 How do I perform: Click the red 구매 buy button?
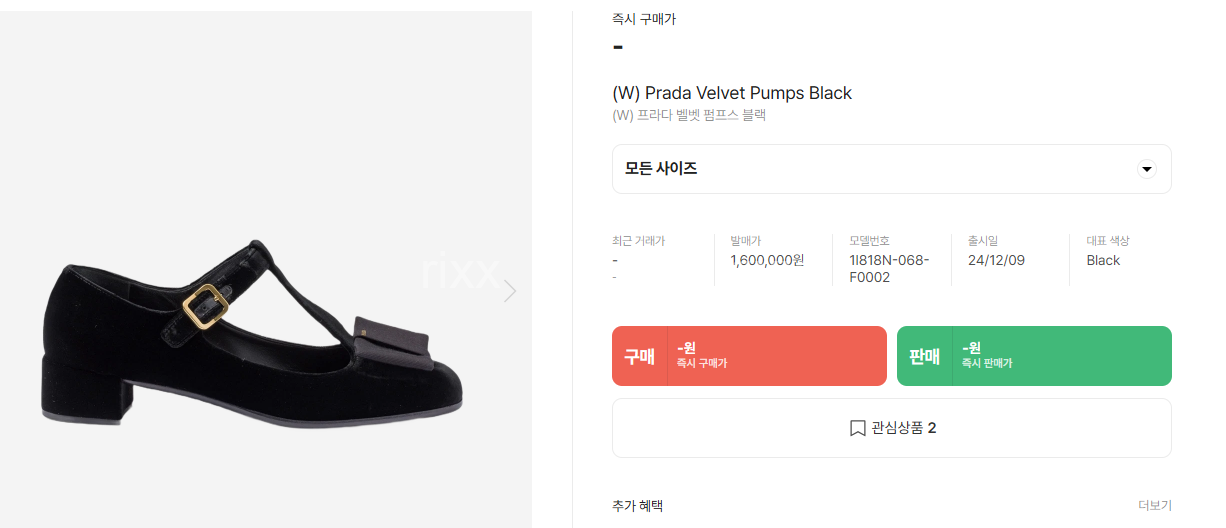coord(749,356)
